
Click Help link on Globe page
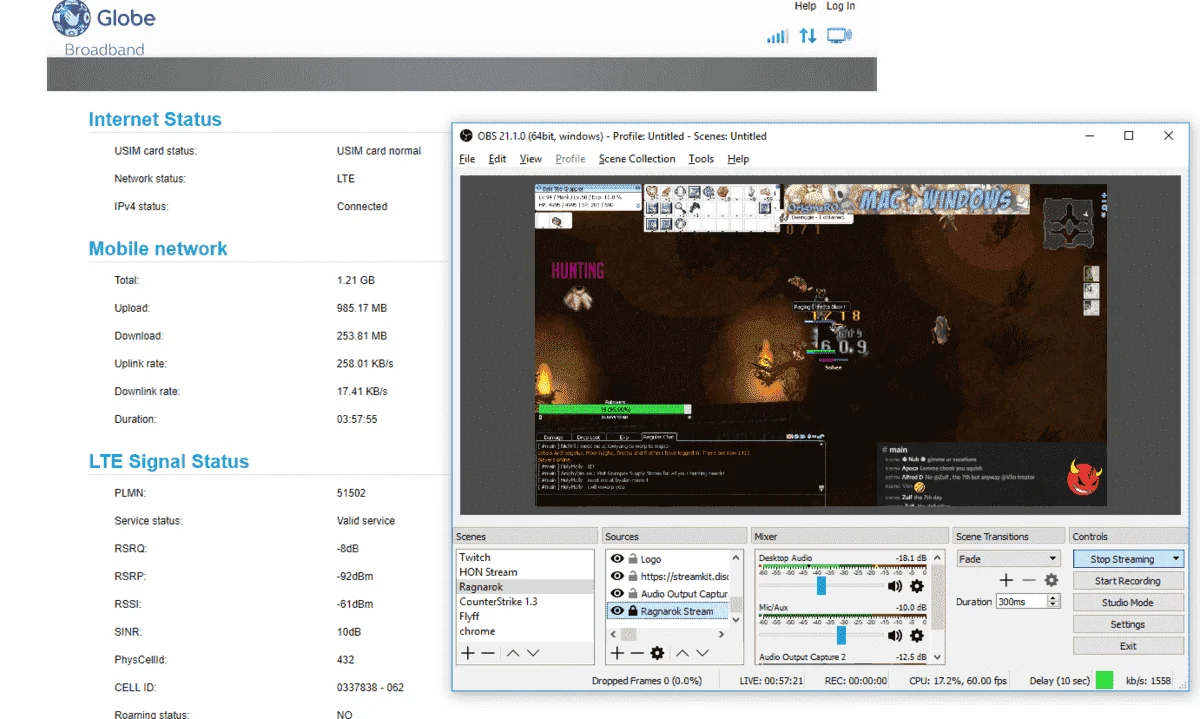click(805, 6)
